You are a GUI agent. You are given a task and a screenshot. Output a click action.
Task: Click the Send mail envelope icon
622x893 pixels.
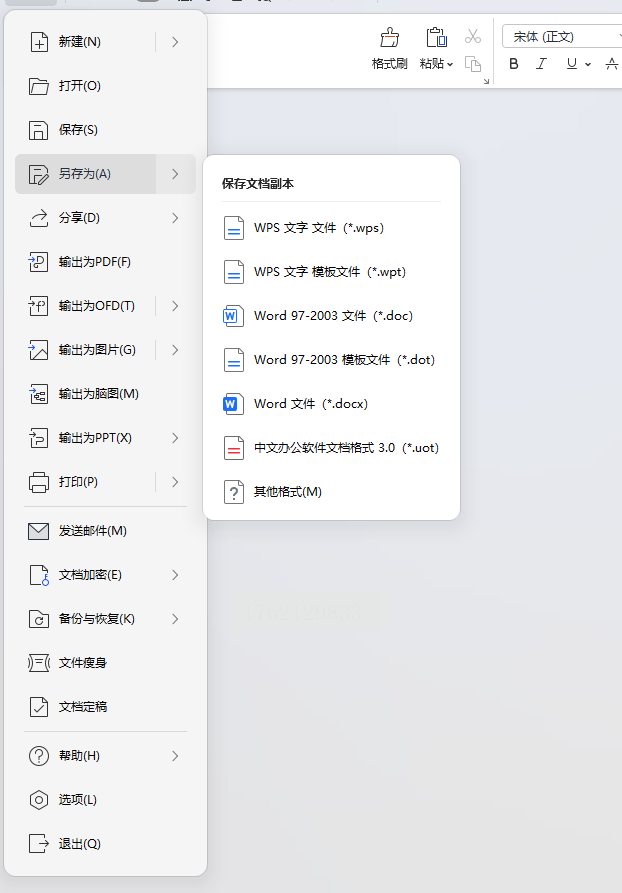click(x=39, y=531)
